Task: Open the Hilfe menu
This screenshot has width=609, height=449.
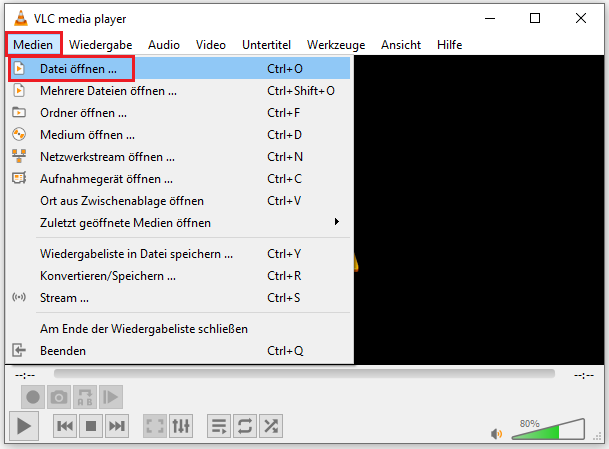Action: [449, 45]
